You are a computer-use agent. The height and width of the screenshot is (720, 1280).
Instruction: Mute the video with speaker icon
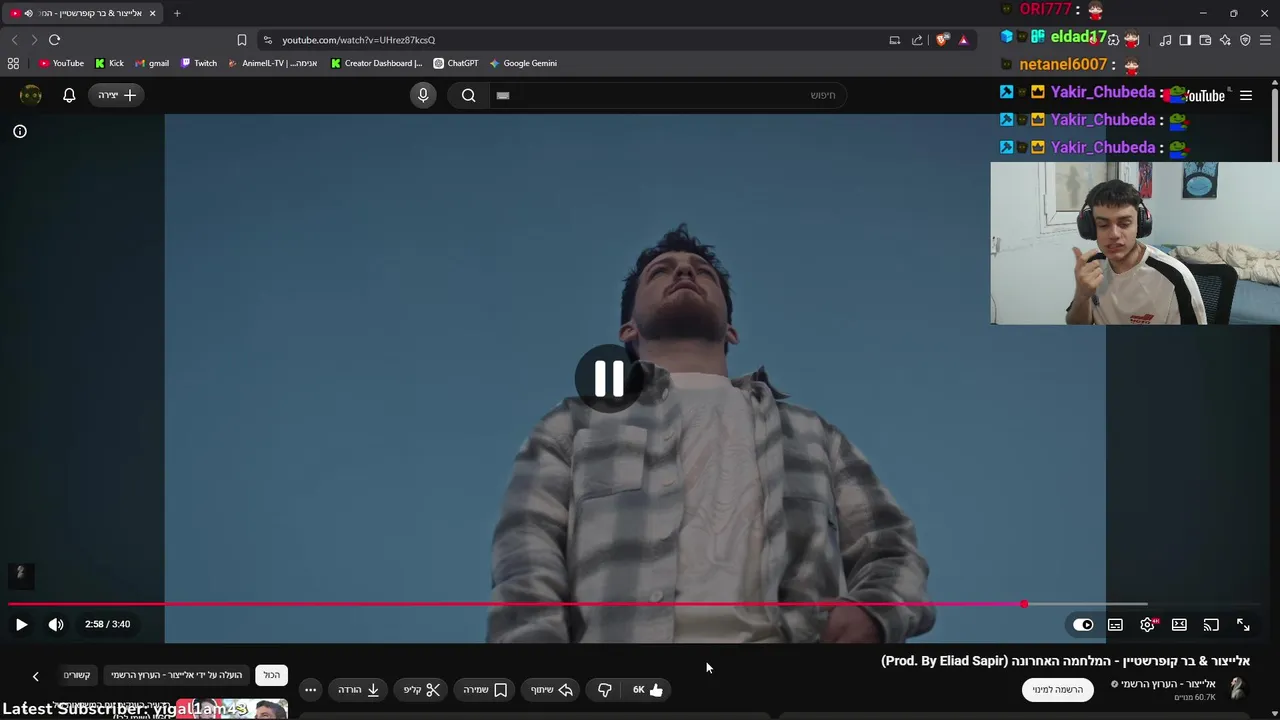[x=56, y=625]
